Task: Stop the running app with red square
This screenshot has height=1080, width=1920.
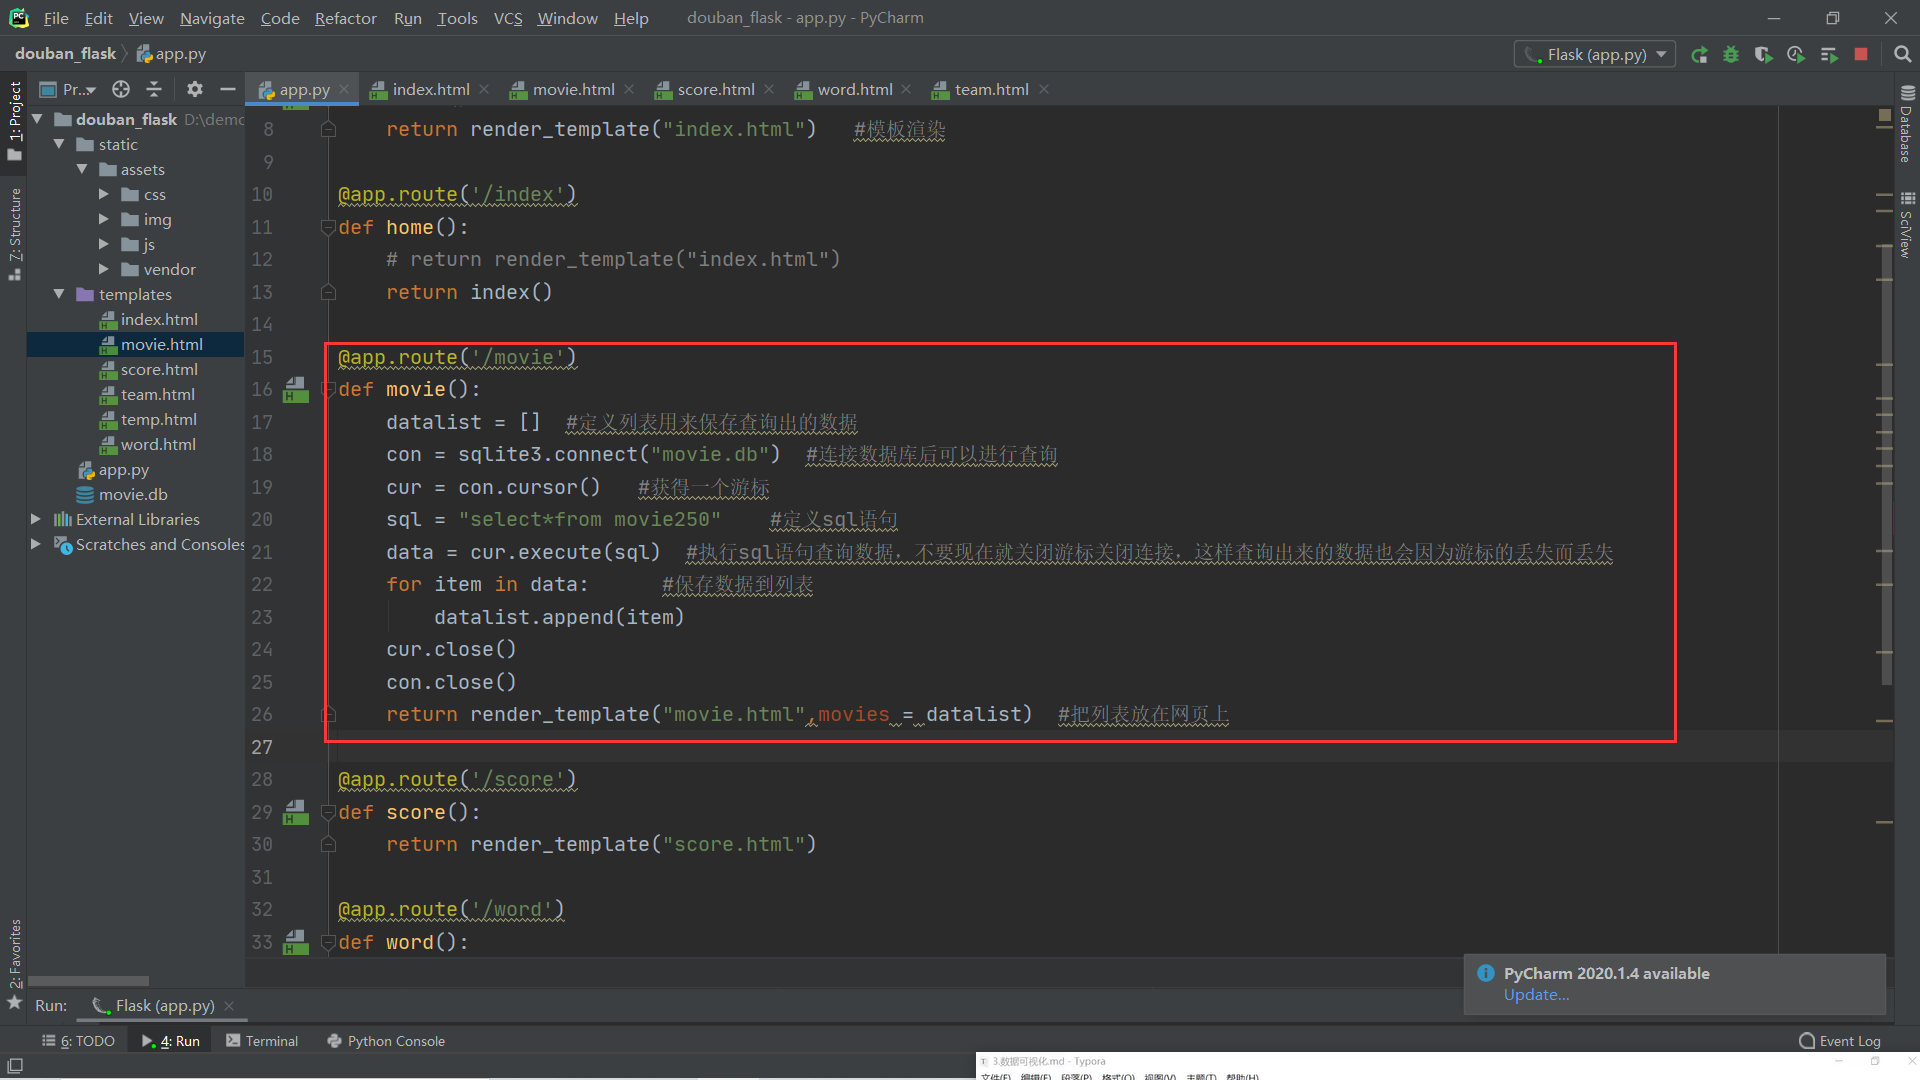Action: point(1861,55)
